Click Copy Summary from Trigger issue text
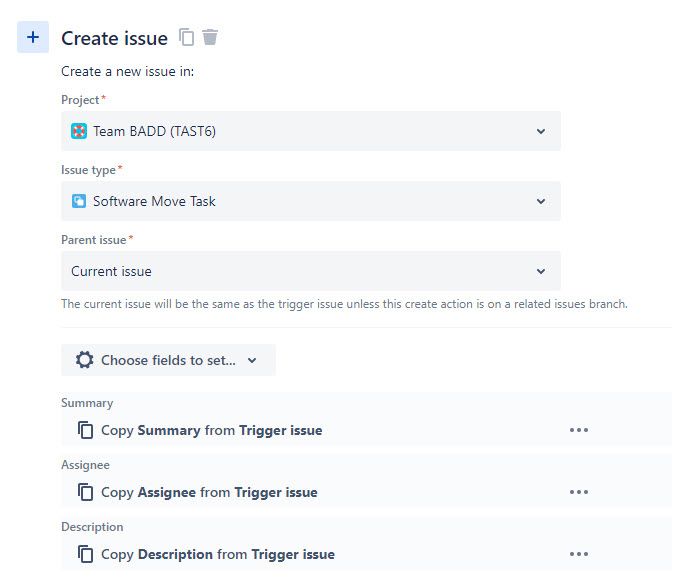Screen dimensions: 686x588 click(x=212, y=430)
